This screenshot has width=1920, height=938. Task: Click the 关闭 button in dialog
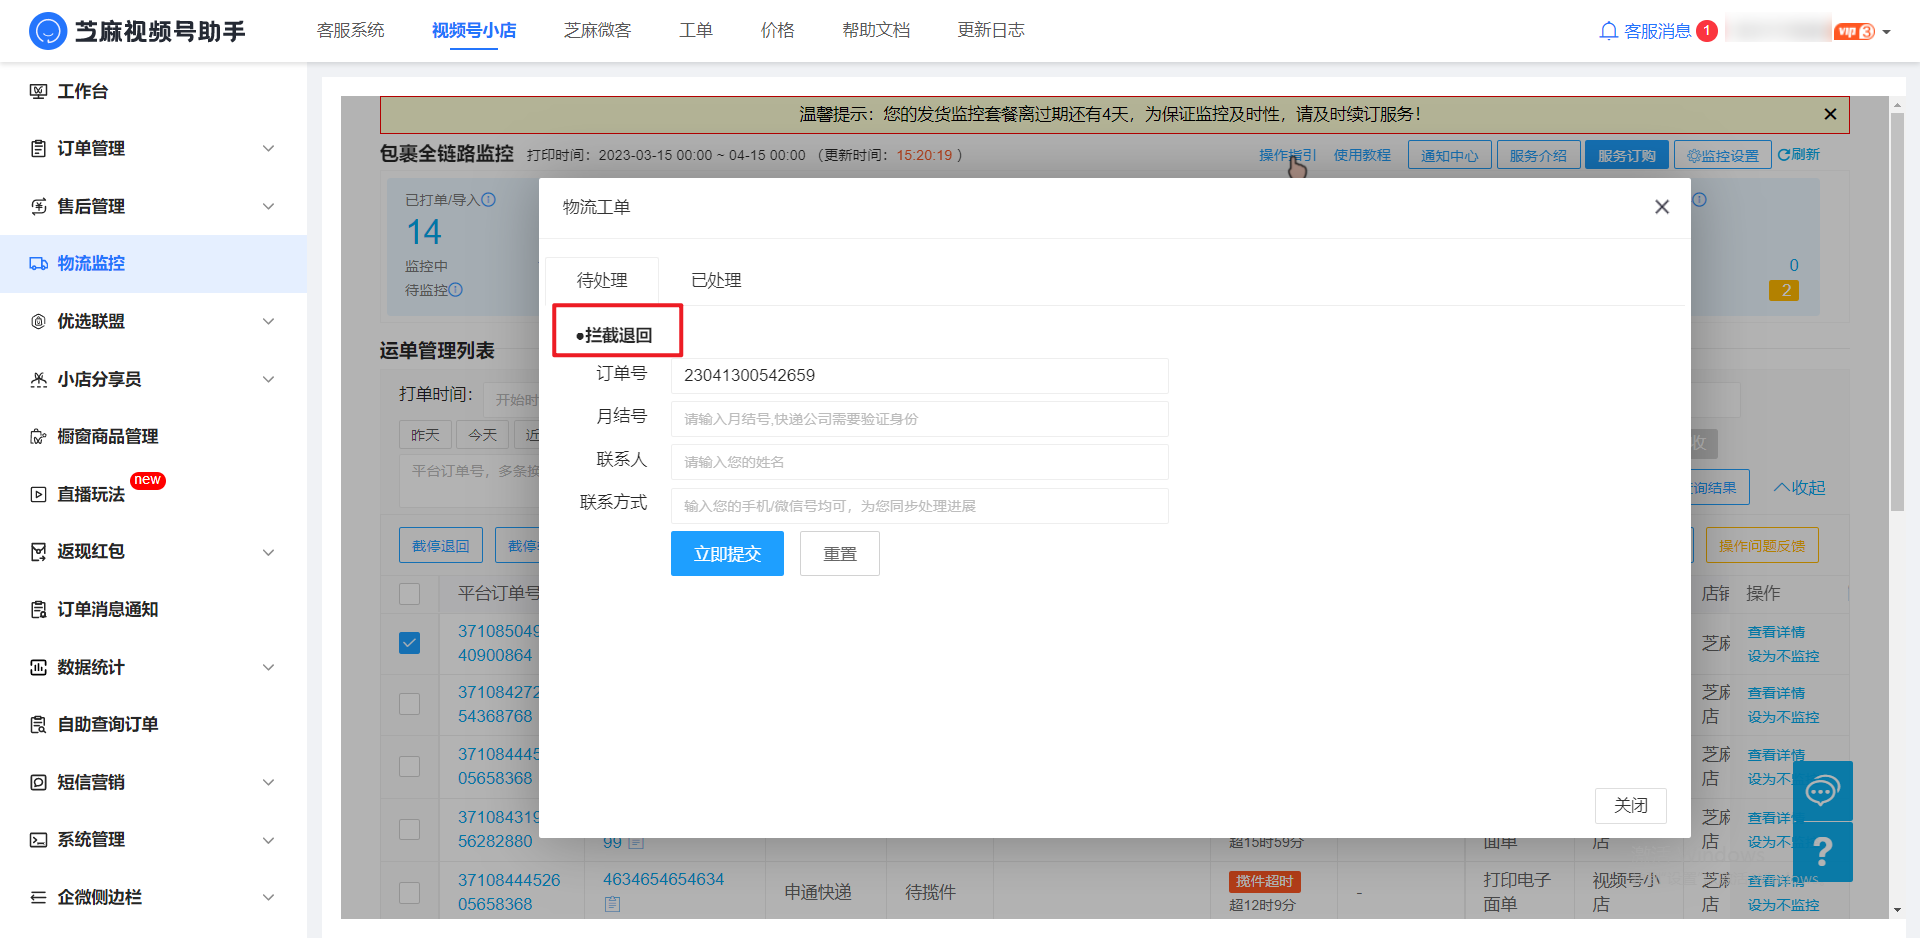pyautogui.click(x=1631, y=805)
